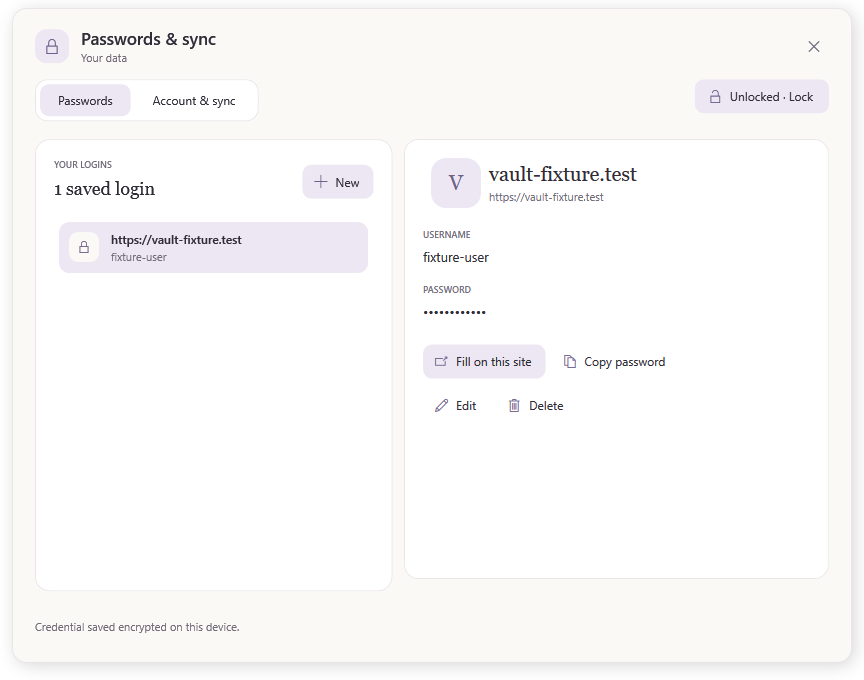Screen dimensions: 864x680
Task: Click the '1 saved login' heading
Action: point(104,189)
